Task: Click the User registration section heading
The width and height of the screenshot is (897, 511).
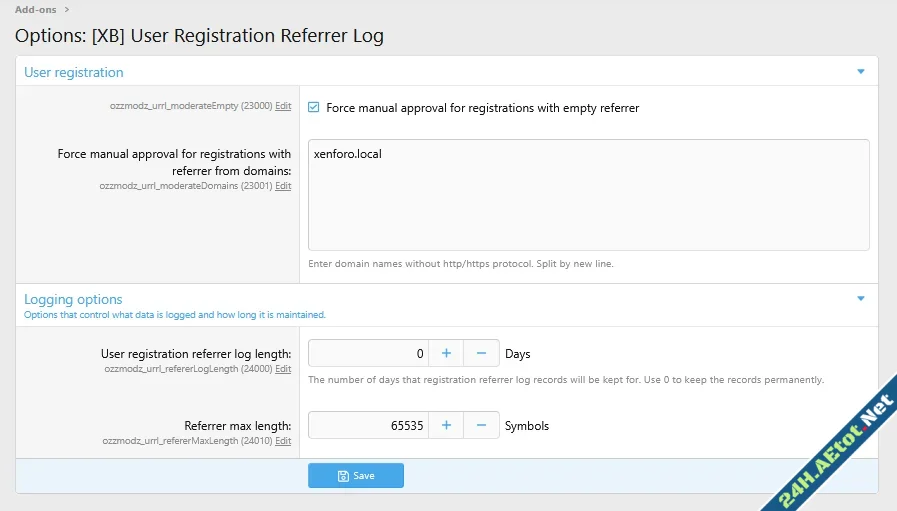Action: [74, 72]
